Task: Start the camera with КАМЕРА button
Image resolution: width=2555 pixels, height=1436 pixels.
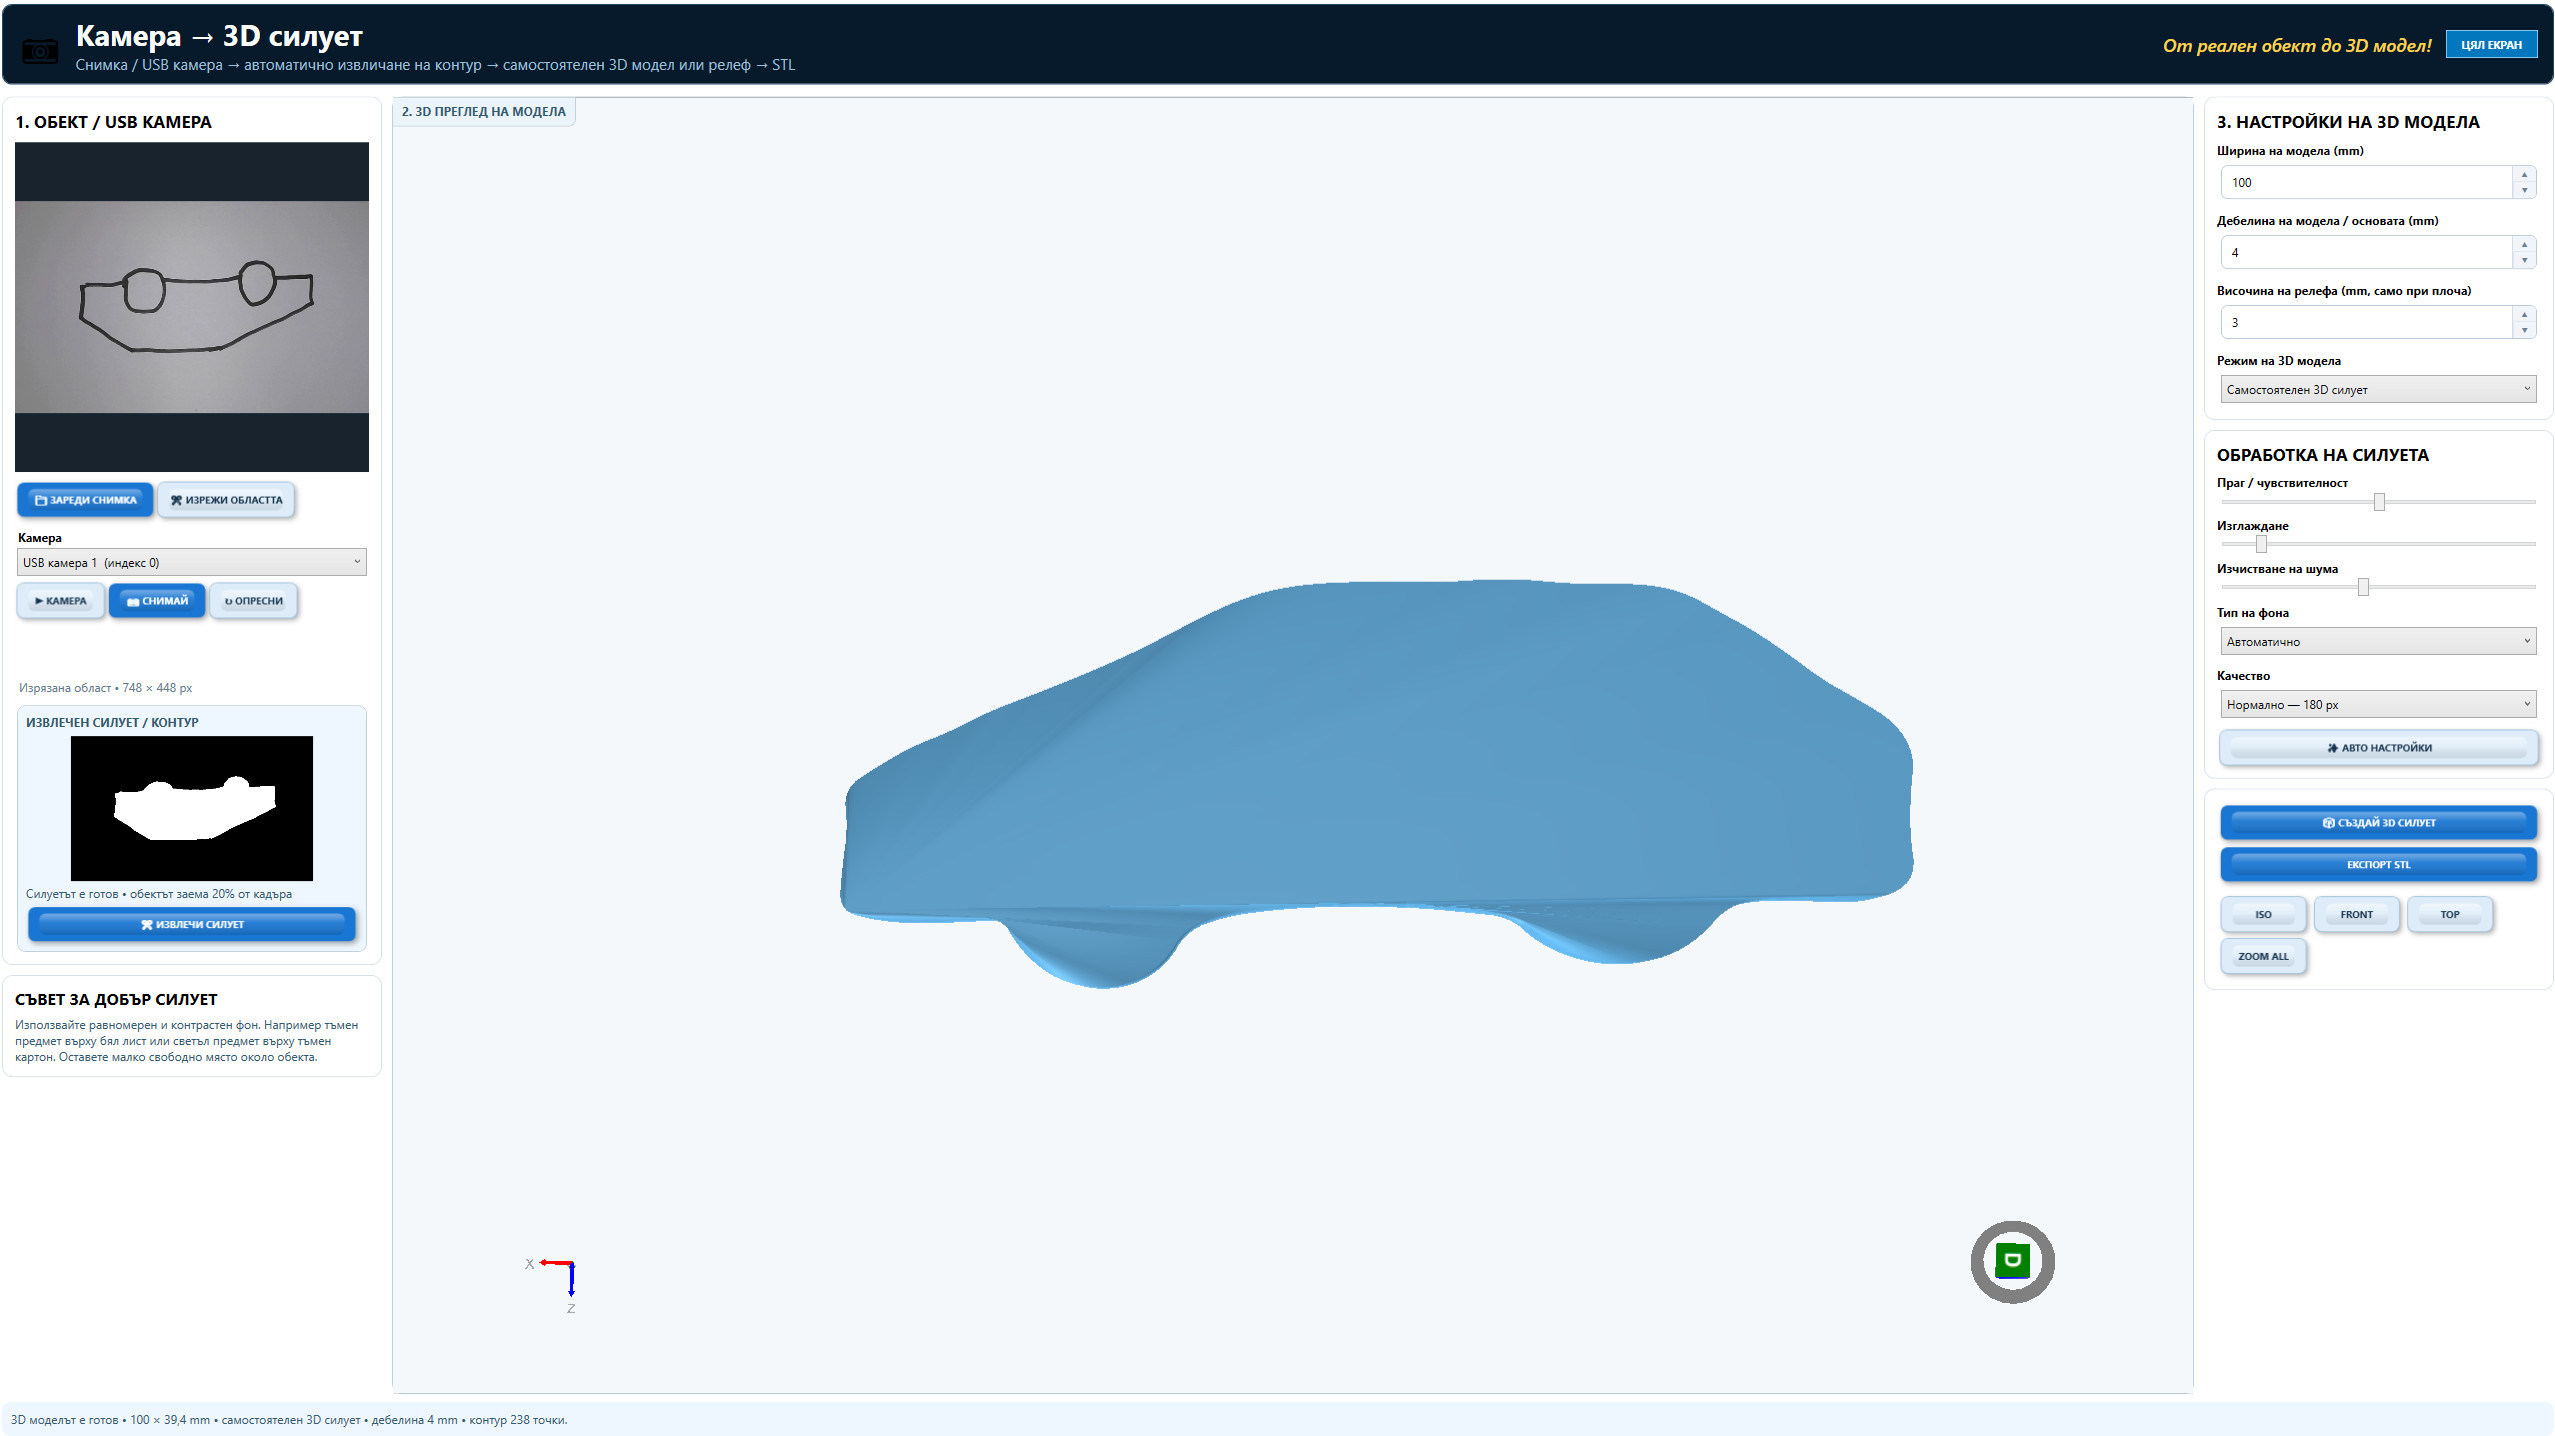Action: pyautogui.click(x=61, y=601)
